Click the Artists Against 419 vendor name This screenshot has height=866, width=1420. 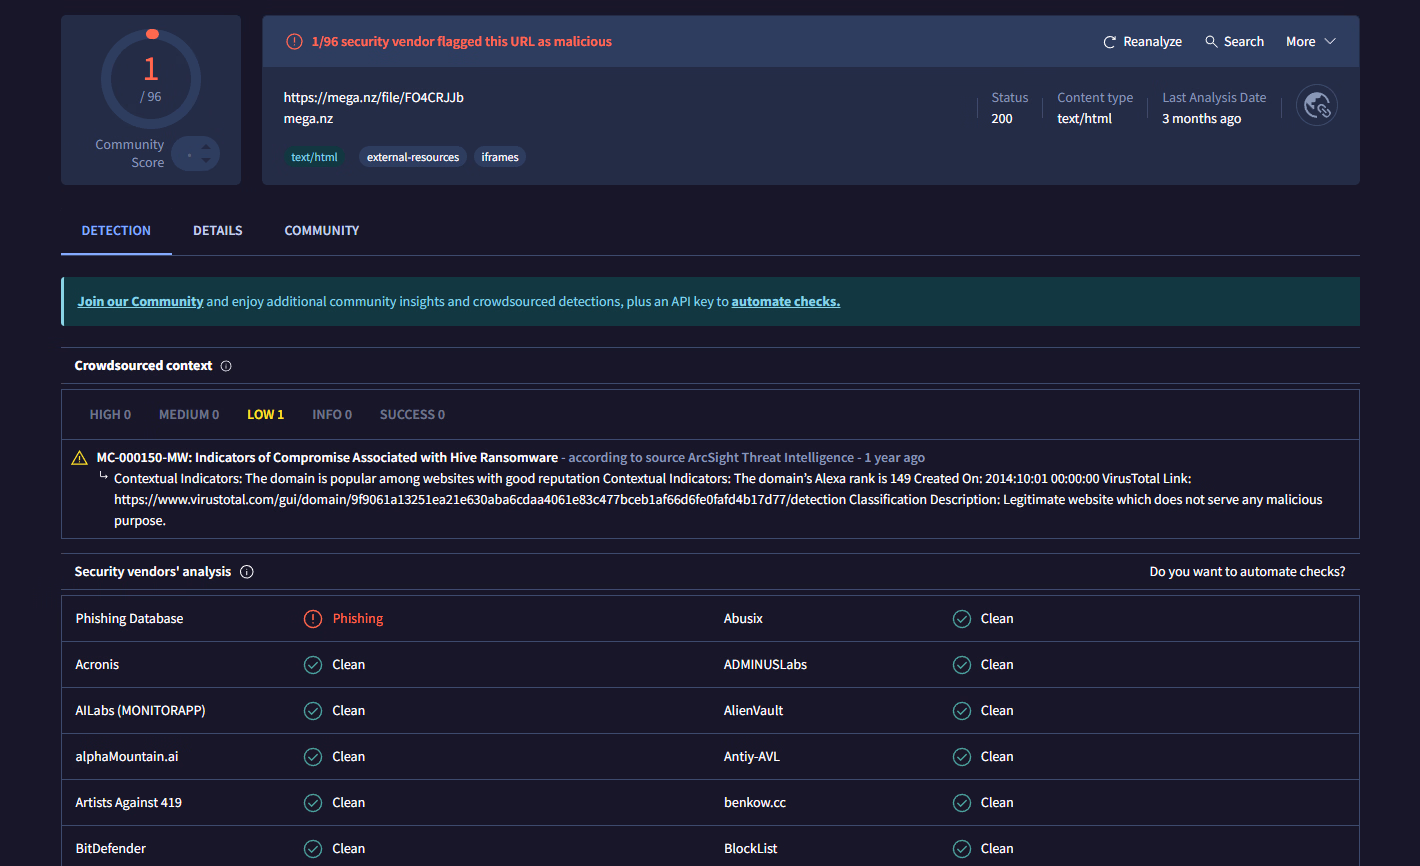point(128,803)
